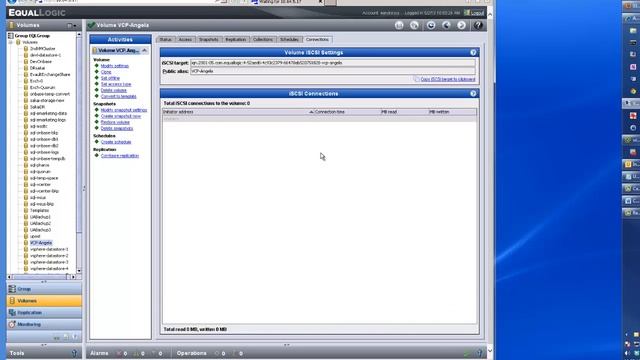Click the Configure replication link
640x360 pixels.
click(x=120, y=156)
